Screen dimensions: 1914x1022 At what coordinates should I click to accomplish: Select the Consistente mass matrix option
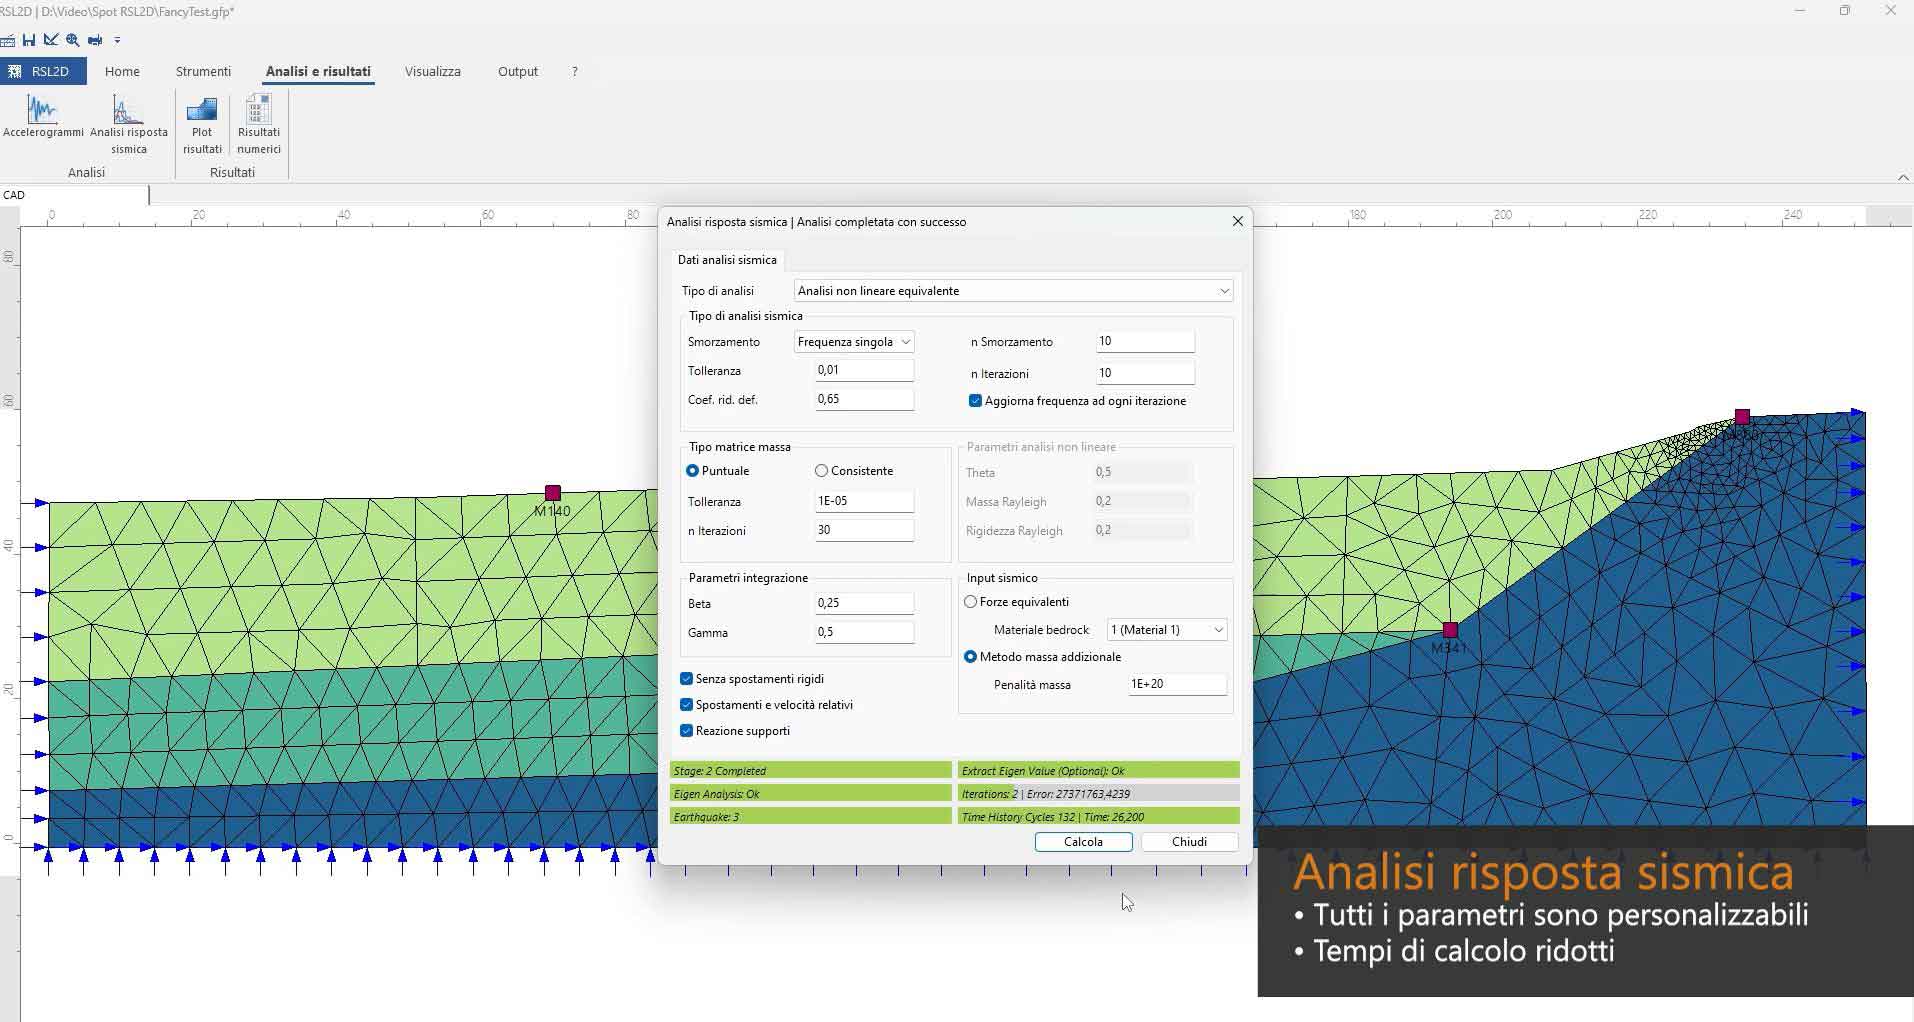point(822,470)
